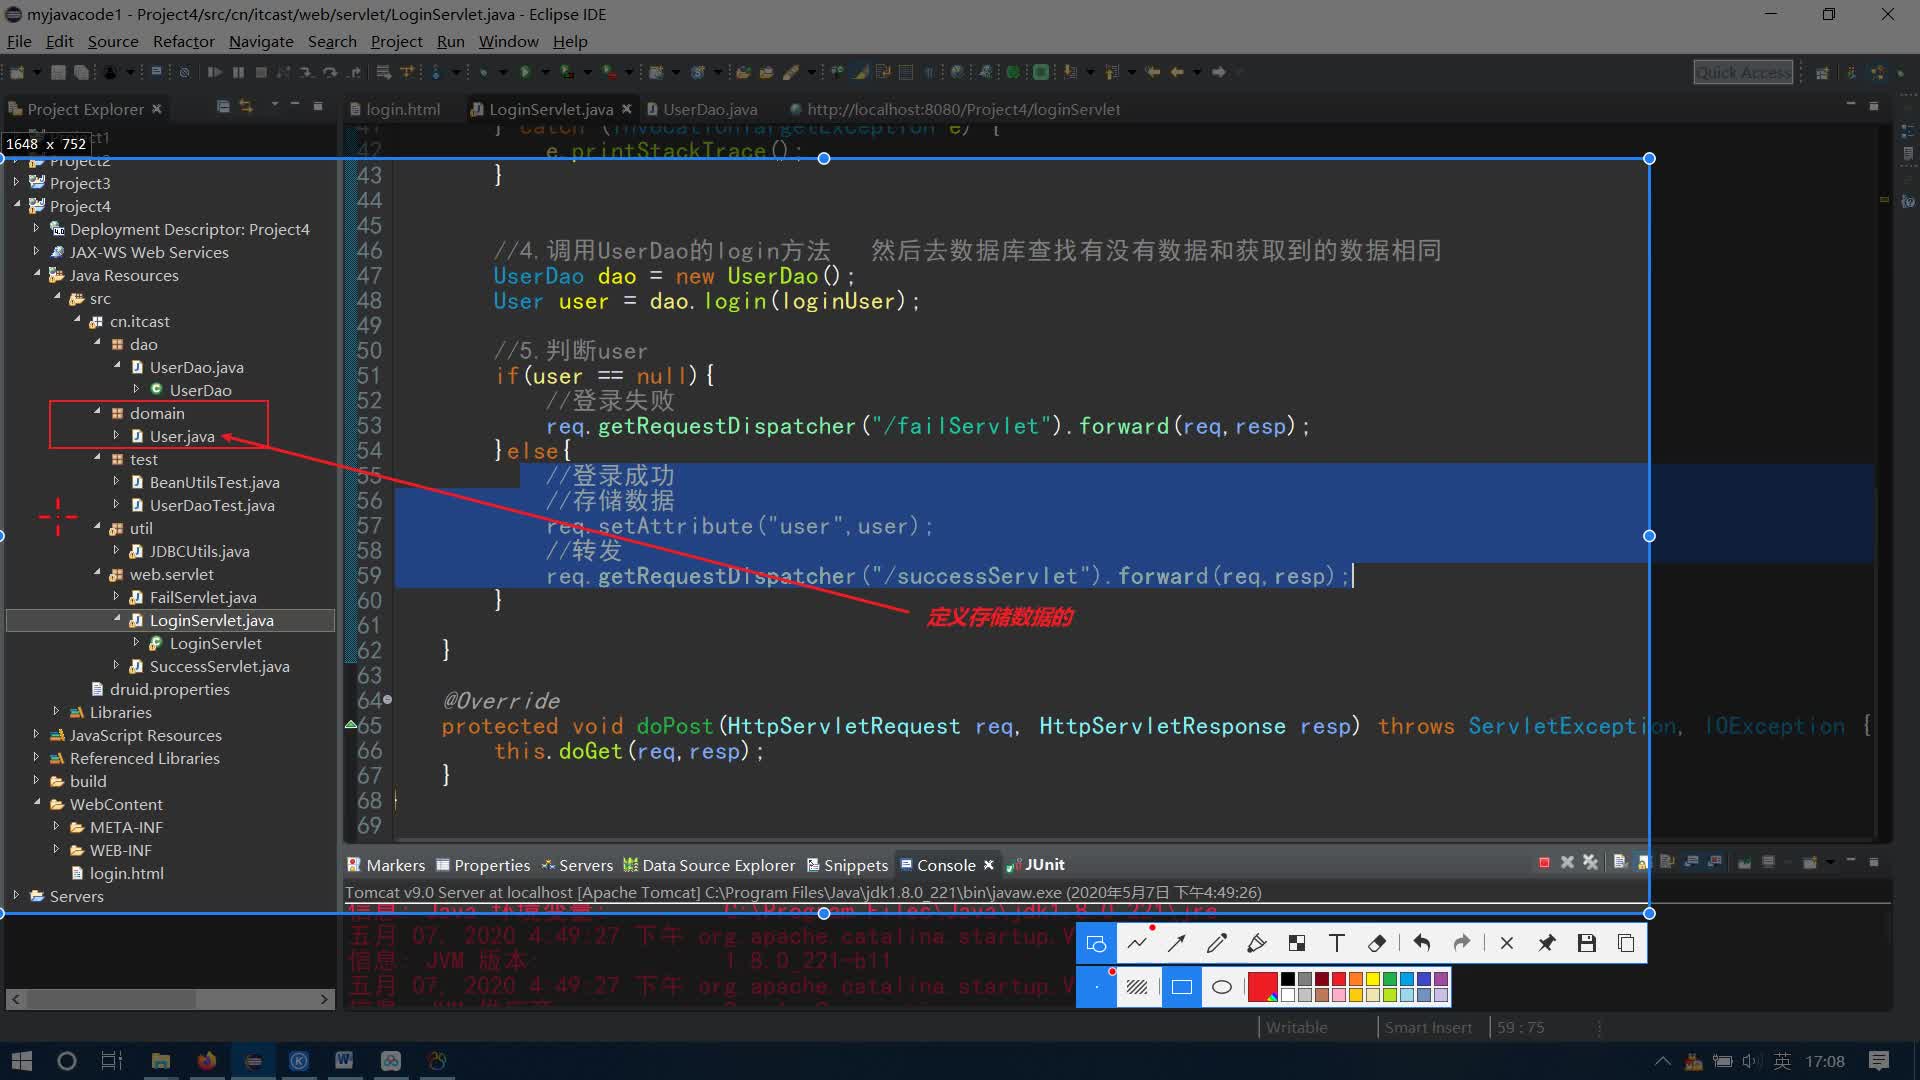
Task: Save the screenshot using the floppy icon
Action: pos(1587,943)
